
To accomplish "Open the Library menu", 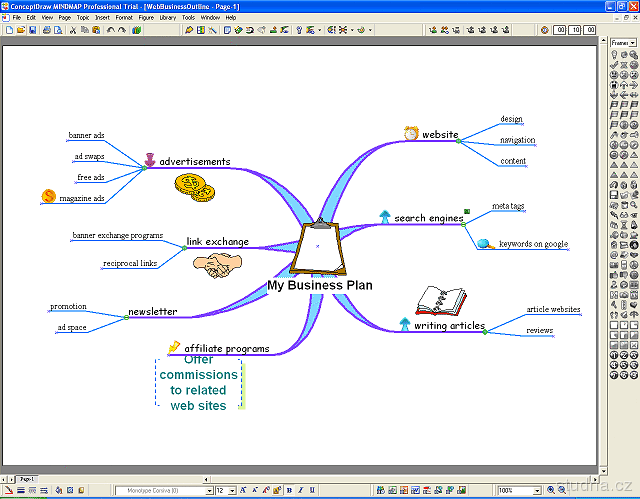I will 167,17.
